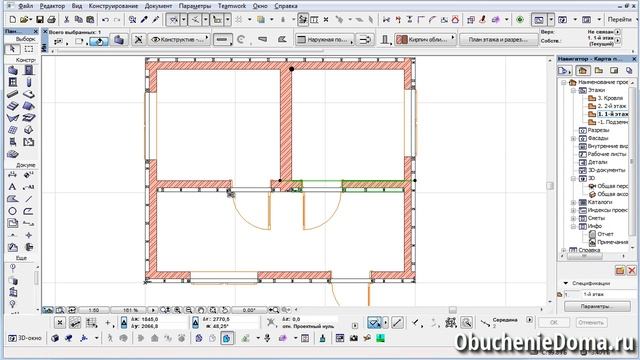
Task: Select the Wall tool in toolbox
Action: point(13,70)
